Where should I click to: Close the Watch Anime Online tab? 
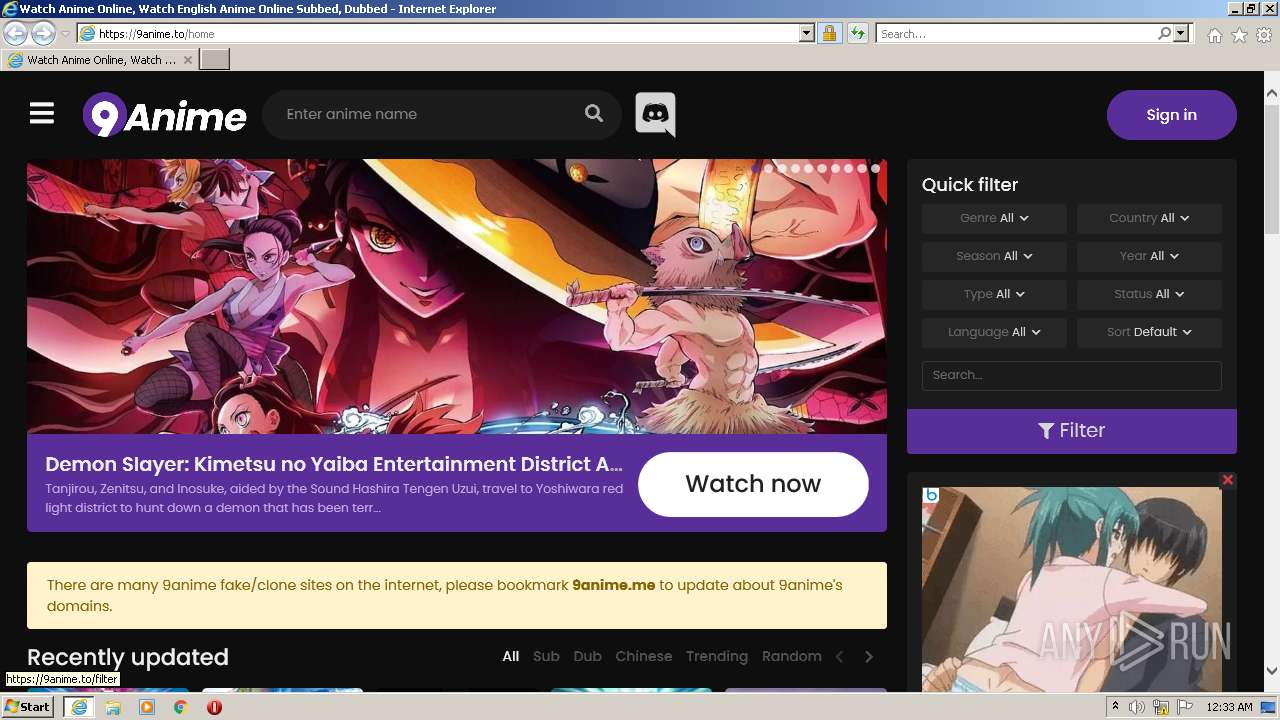click(x=188, y=60)
